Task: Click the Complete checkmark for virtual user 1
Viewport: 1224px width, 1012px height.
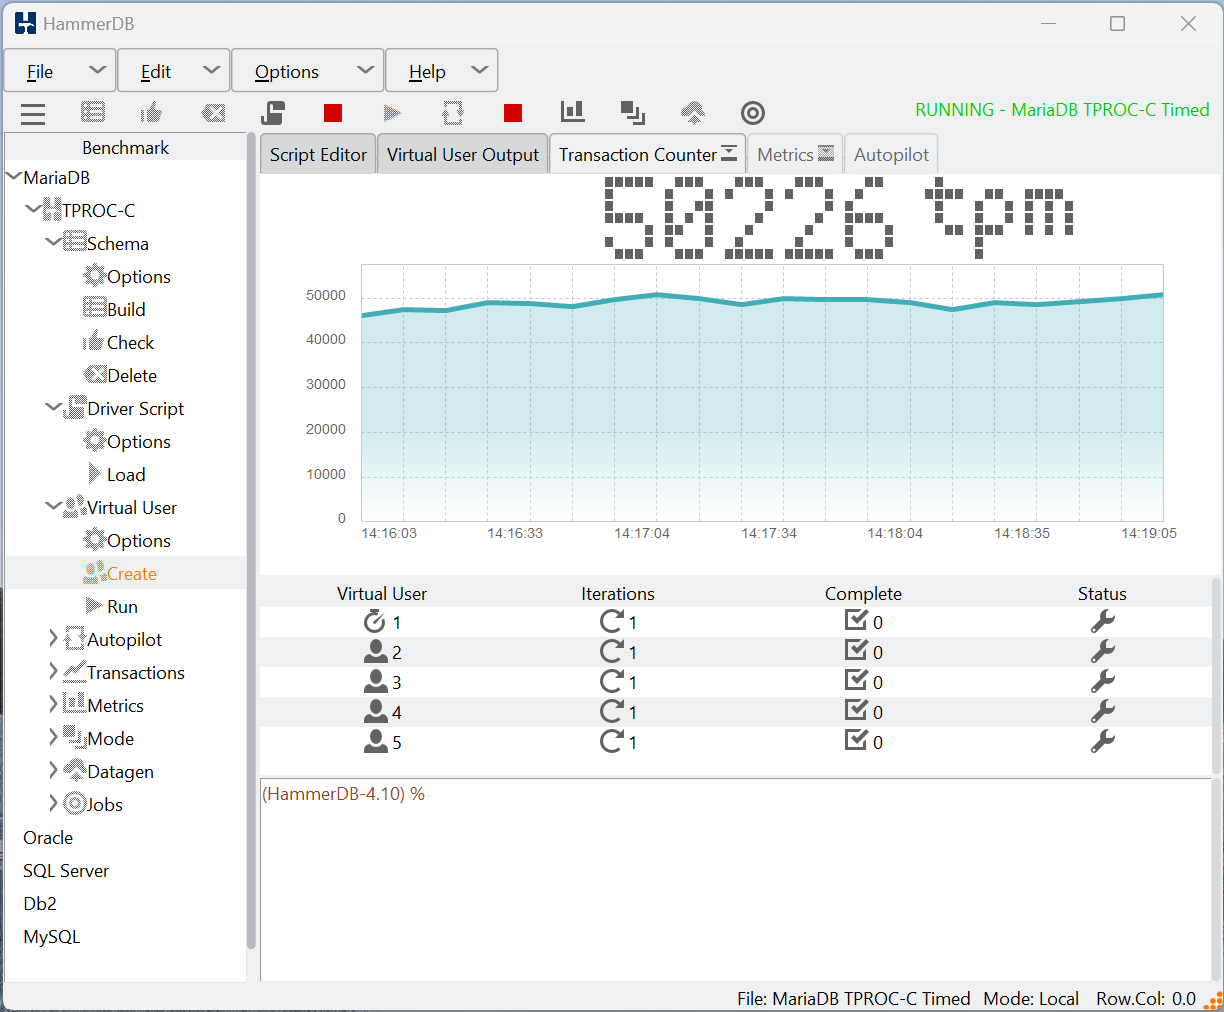Action: [x=856, y=621]
